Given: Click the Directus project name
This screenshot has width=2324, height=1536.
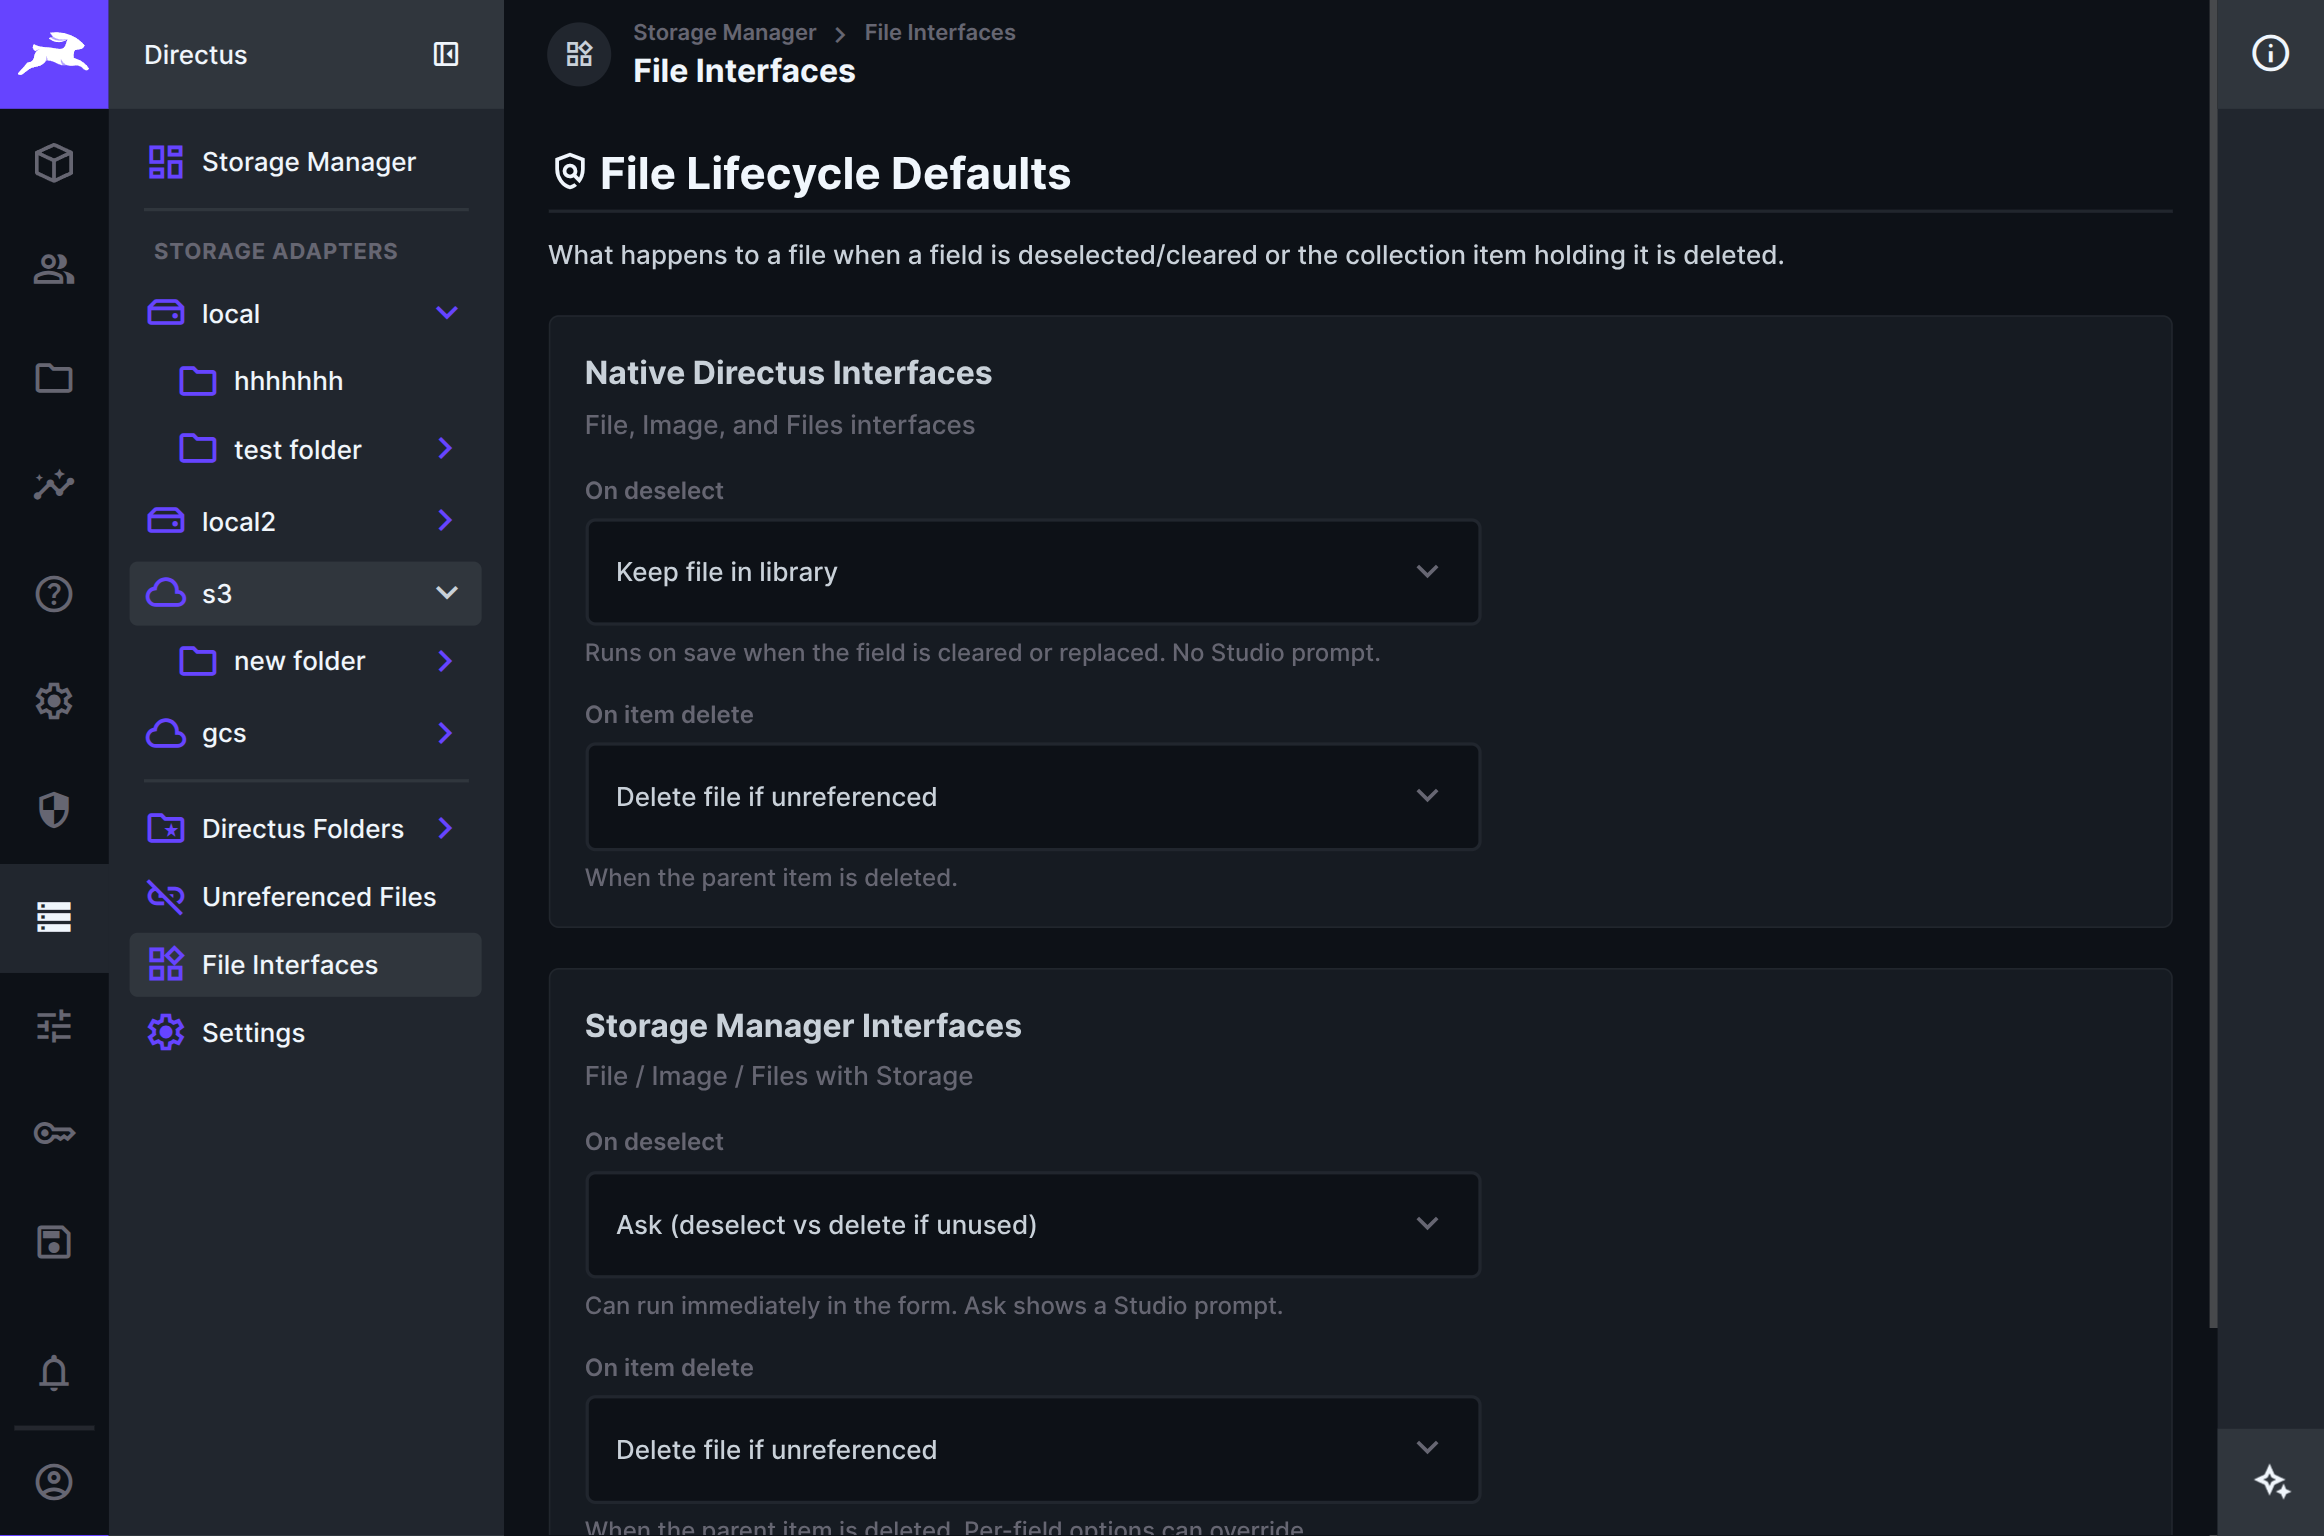Looking at the screenshot, I should click(195, 54).
